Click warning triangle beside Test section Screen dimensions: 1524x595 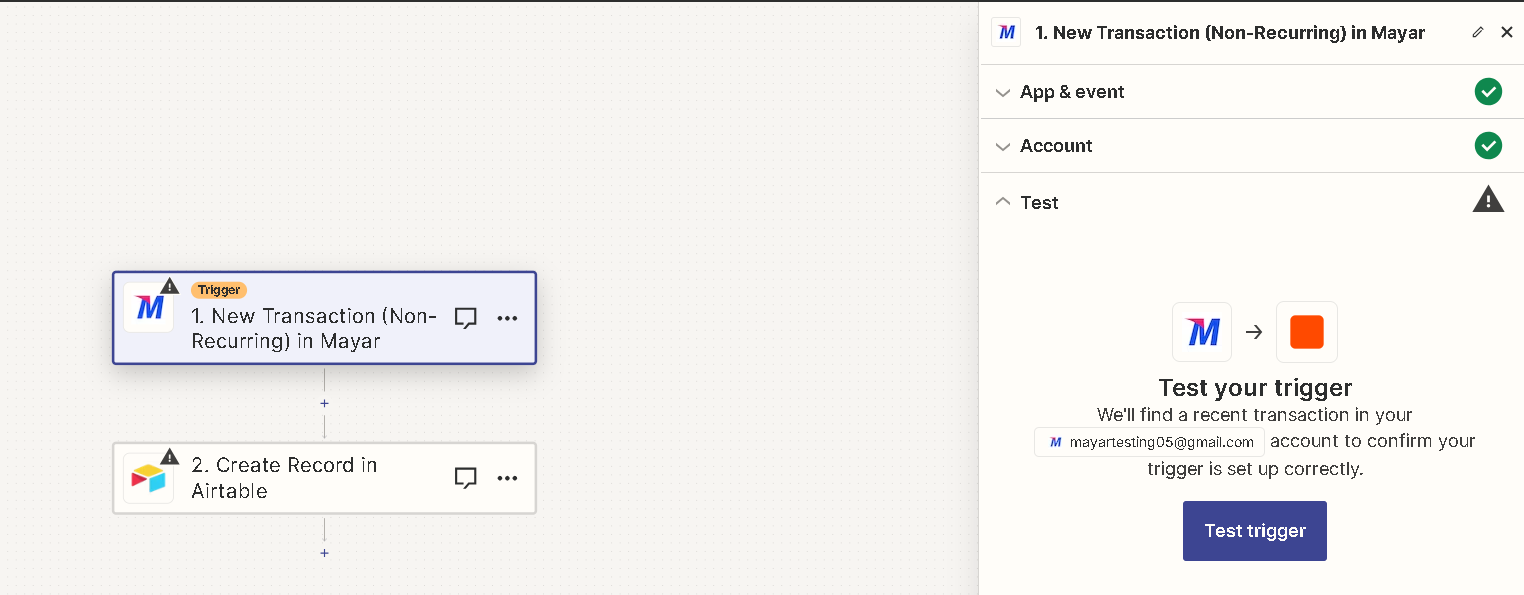(1488, 199)
